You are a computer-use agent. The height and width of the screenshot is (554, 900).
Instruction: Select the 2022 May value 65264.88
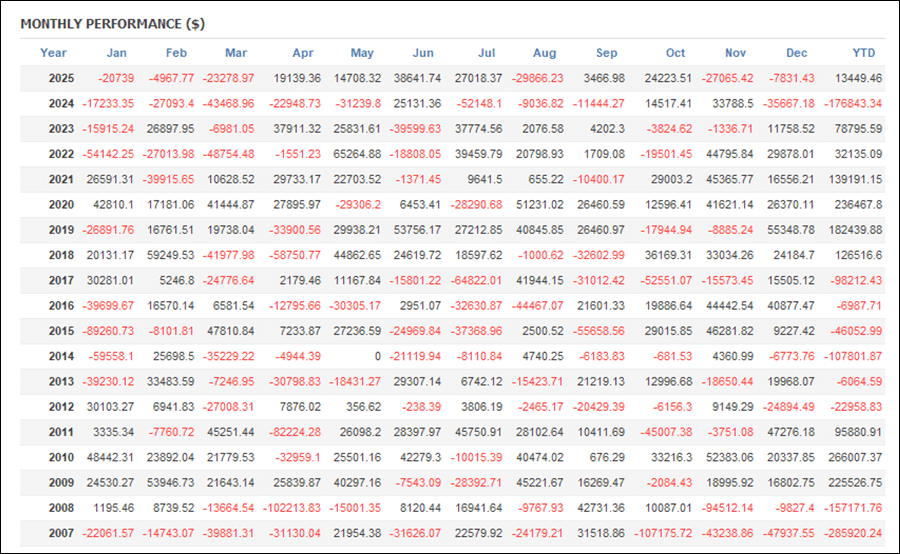(355, 154)
